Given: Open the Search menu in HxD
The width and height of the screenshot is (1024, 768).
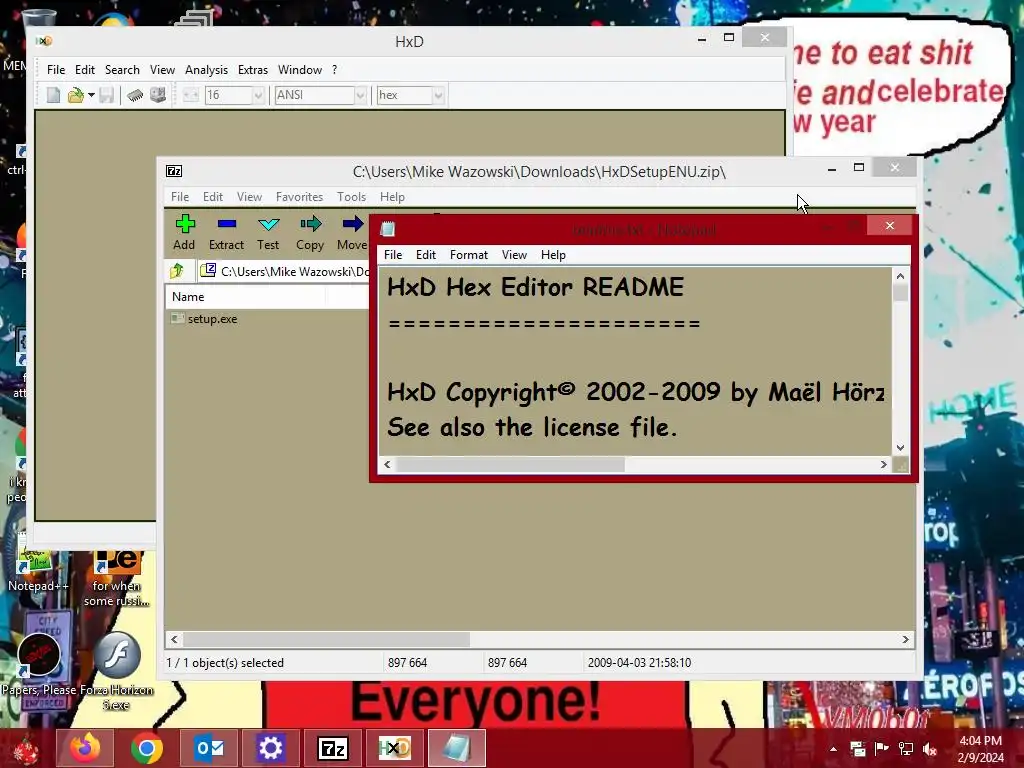Looking at the screenshot, I should 122,70.
